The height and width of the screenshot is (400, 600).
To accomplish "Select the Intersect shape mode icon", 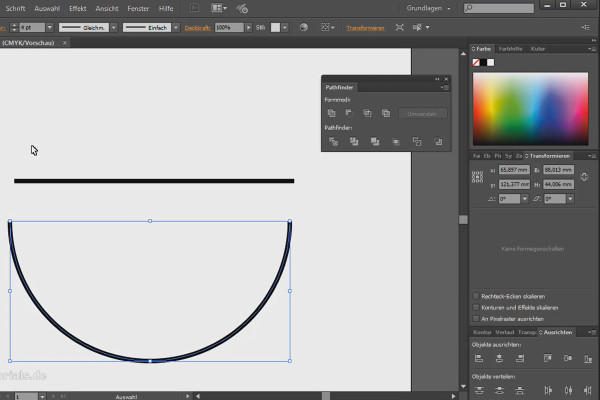I will 368,114.
